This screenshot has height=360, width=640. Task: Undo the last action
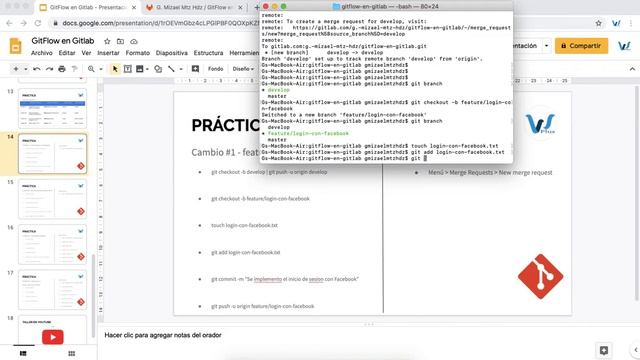[37, 69]
